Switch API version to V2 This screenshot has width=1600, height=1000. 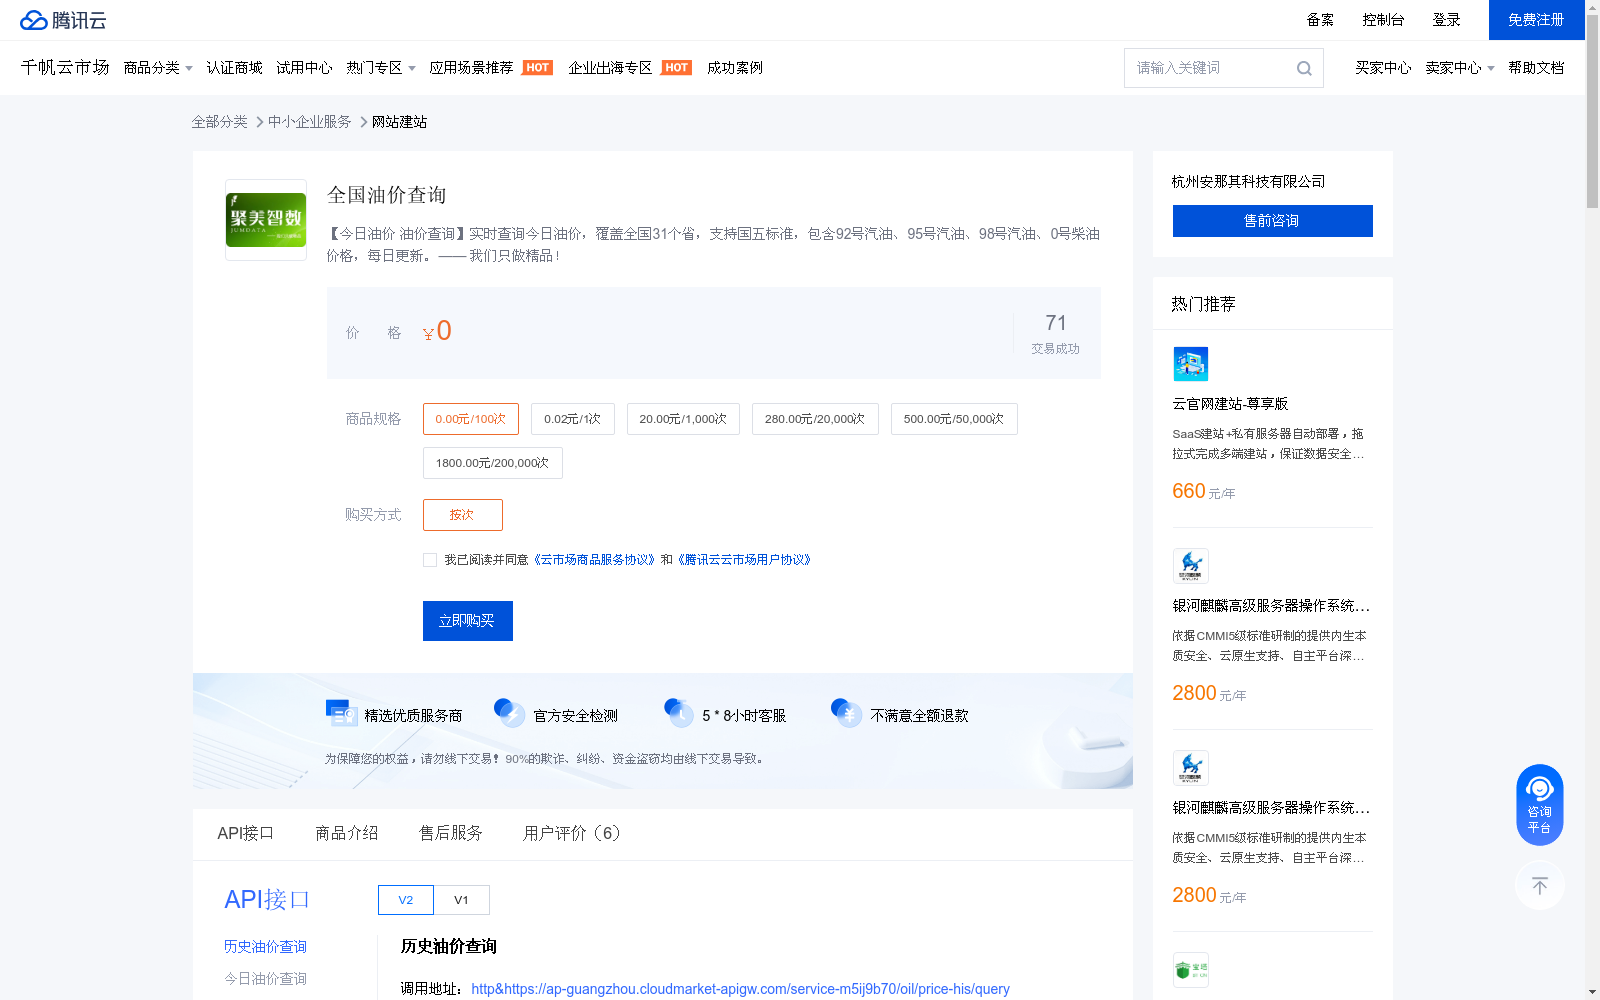click(406, 900)
